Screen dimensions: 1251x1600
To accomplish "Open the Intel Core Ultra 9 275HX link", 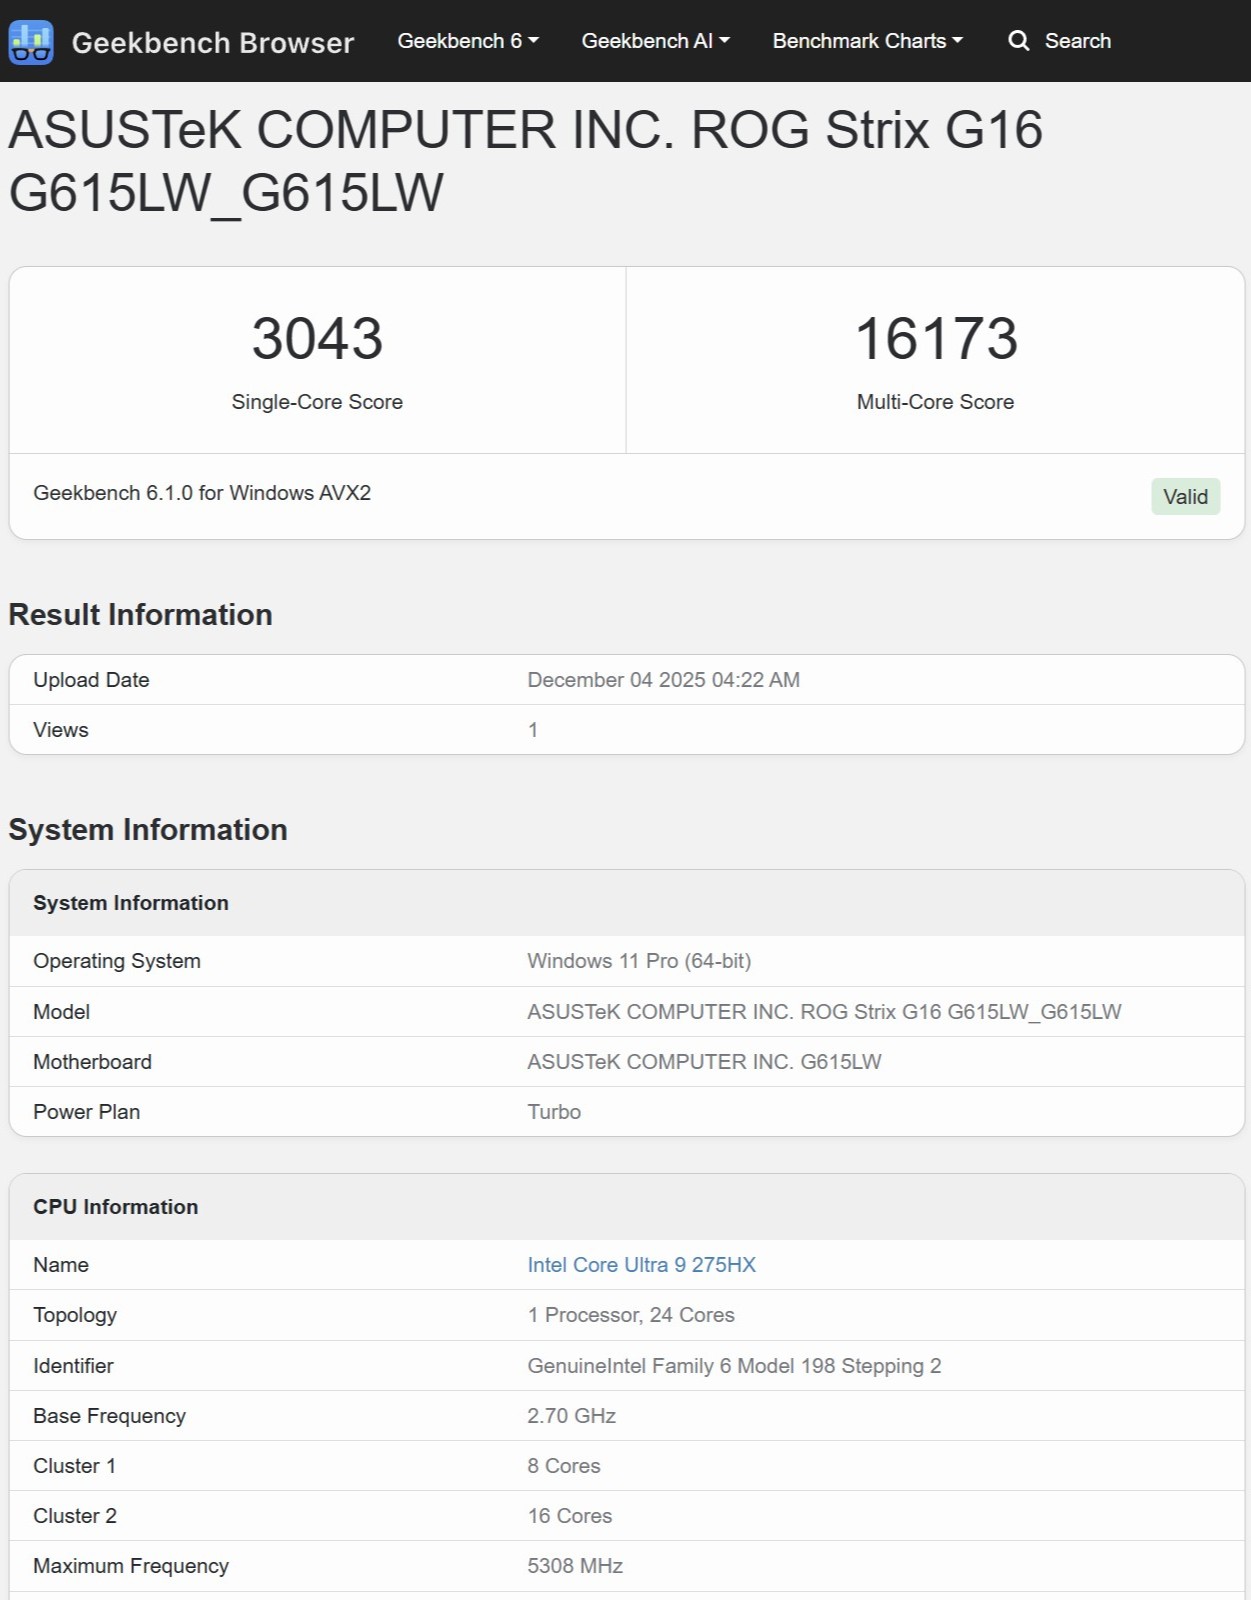I will pos(641,1265).
